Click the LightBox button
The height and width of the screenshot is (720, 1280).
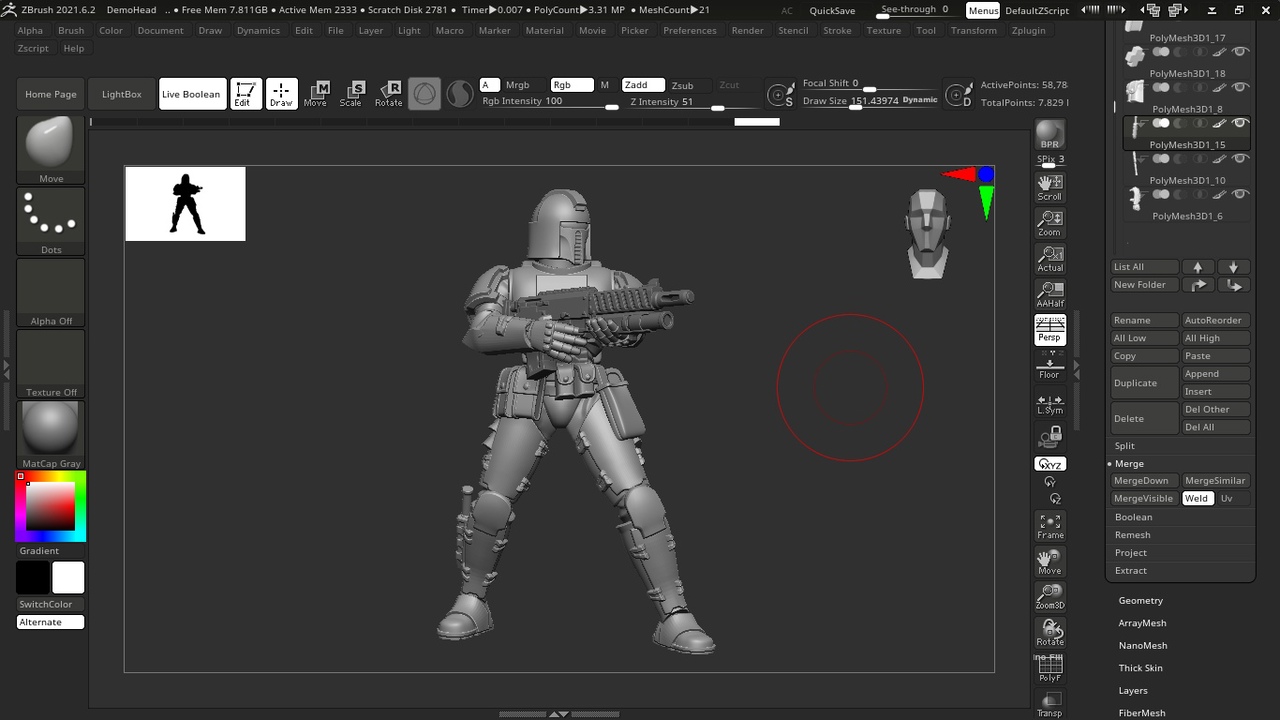coord(122,94)
